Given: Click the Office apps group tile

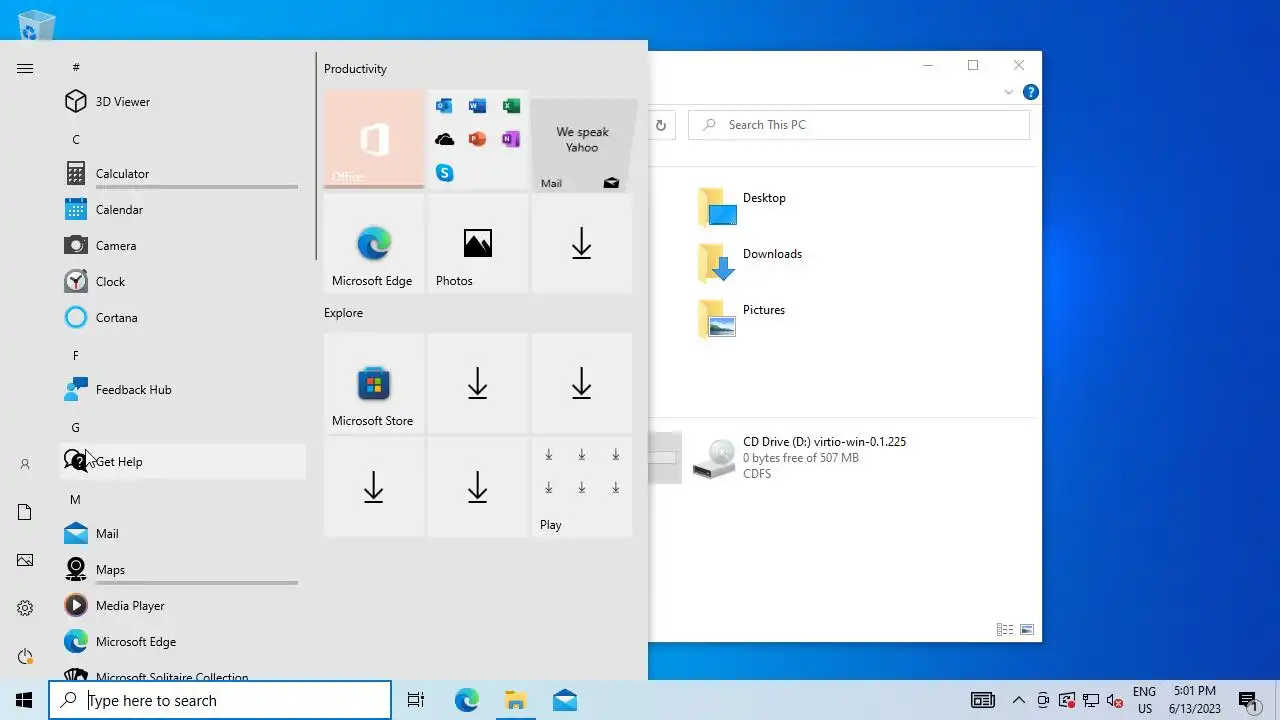Looking at the screenshot, I should (478, 140).
